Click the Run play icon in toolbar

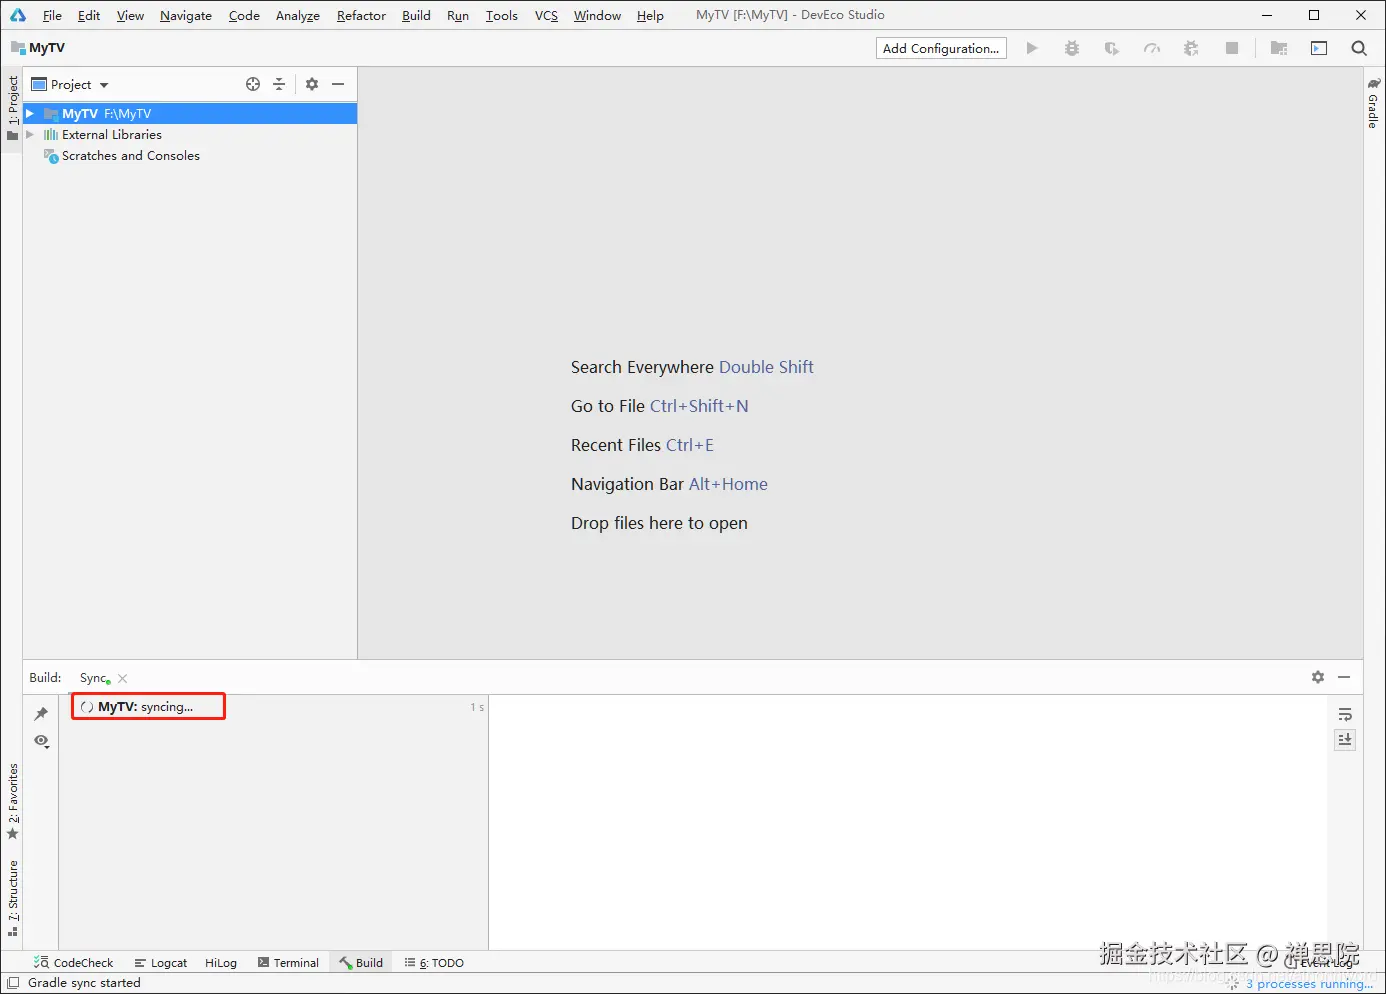coord(1032,48)
